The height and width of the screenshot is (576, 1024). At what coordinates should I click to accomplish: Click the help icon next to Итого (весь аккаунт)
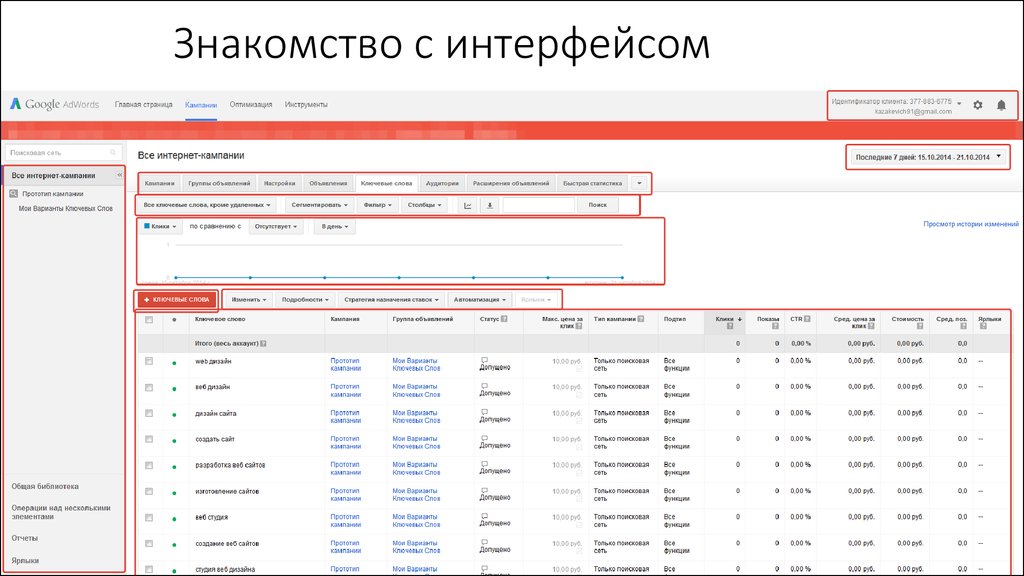click(x=263, y=344)
